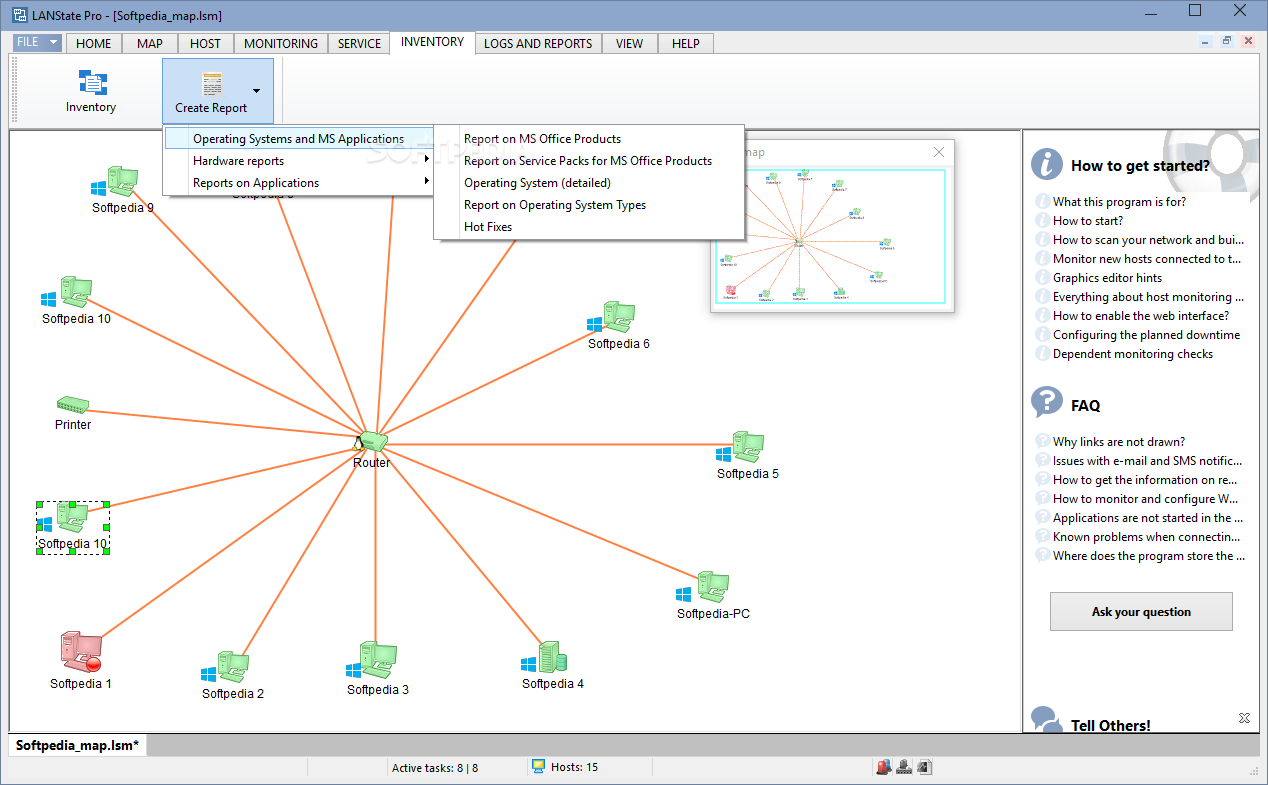Viewport: 1268px width, 785px height.
Task: Click the Hosts monitor icon in status bar
Action: (x=539, y=767)
